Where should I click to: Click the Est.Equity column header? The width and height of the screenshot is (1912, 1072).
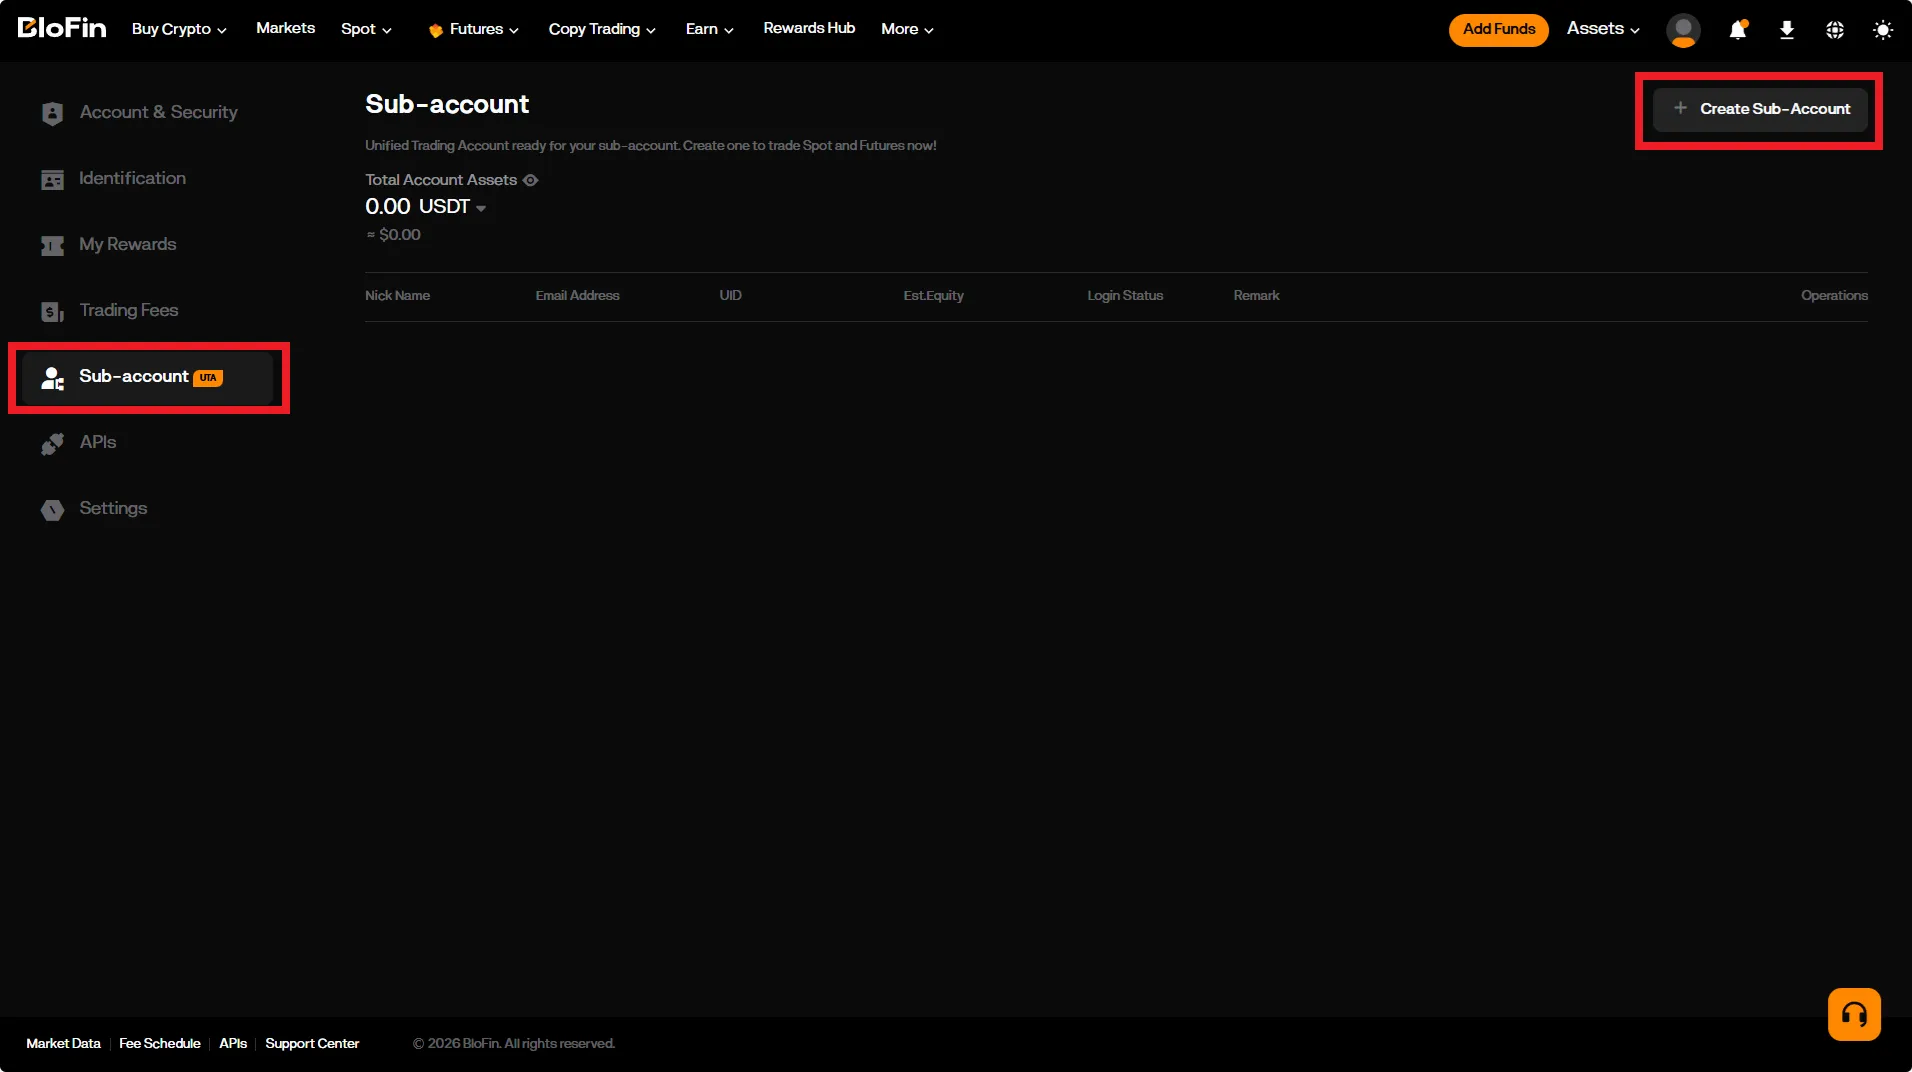[x=933, y=296]
